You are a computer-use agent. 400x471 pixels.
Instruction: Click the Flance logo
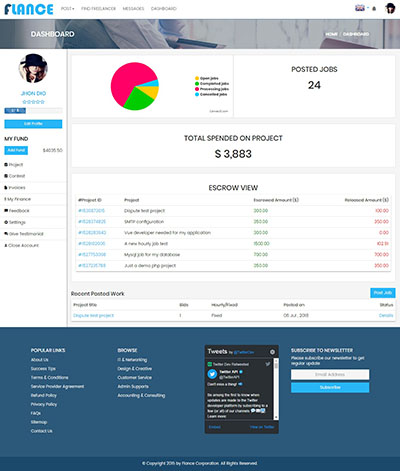click(x=29, y=9)
